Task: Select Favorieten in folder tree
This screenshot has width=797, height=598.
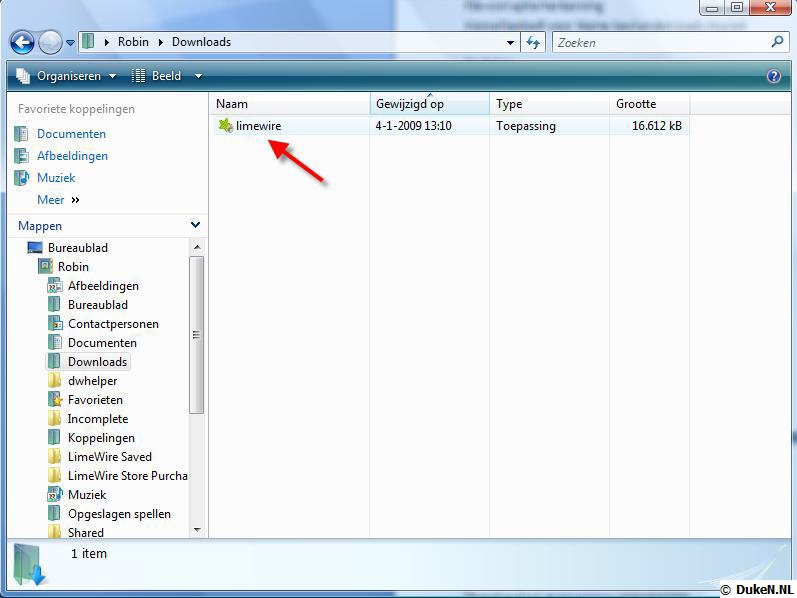Action: [95, 400]
